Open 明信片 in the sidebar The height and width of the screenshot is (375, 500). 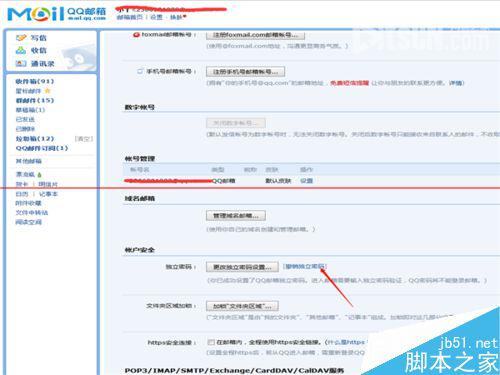coord(48,184)
